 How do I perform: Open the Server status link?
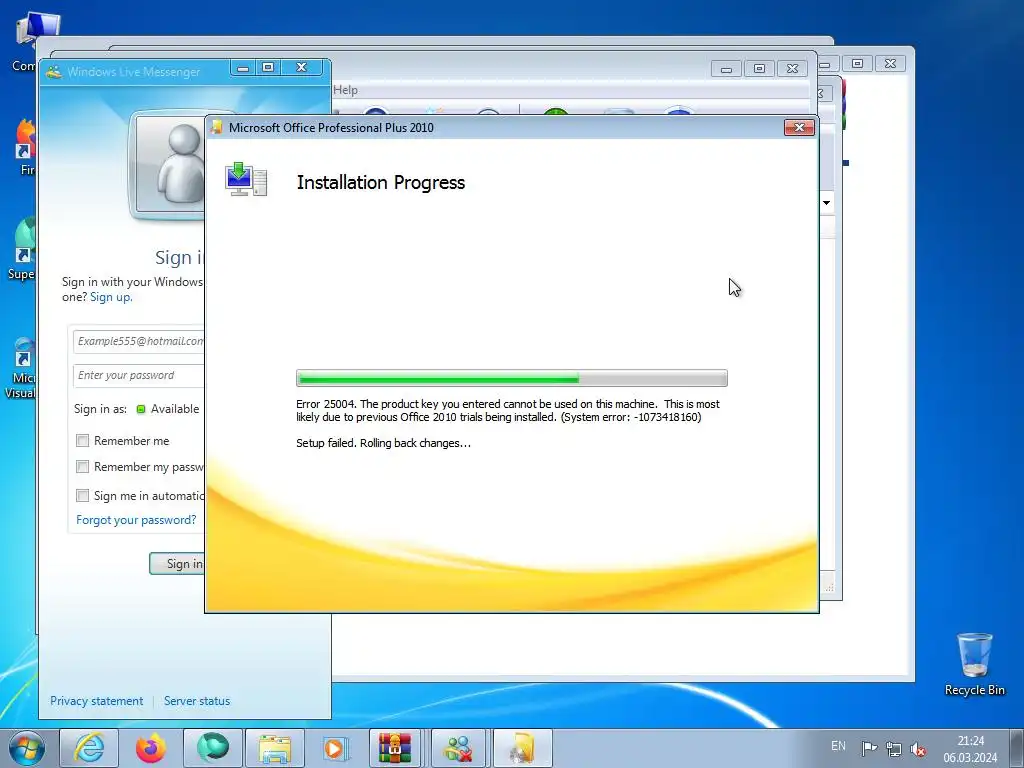click(x=197, y=701)
